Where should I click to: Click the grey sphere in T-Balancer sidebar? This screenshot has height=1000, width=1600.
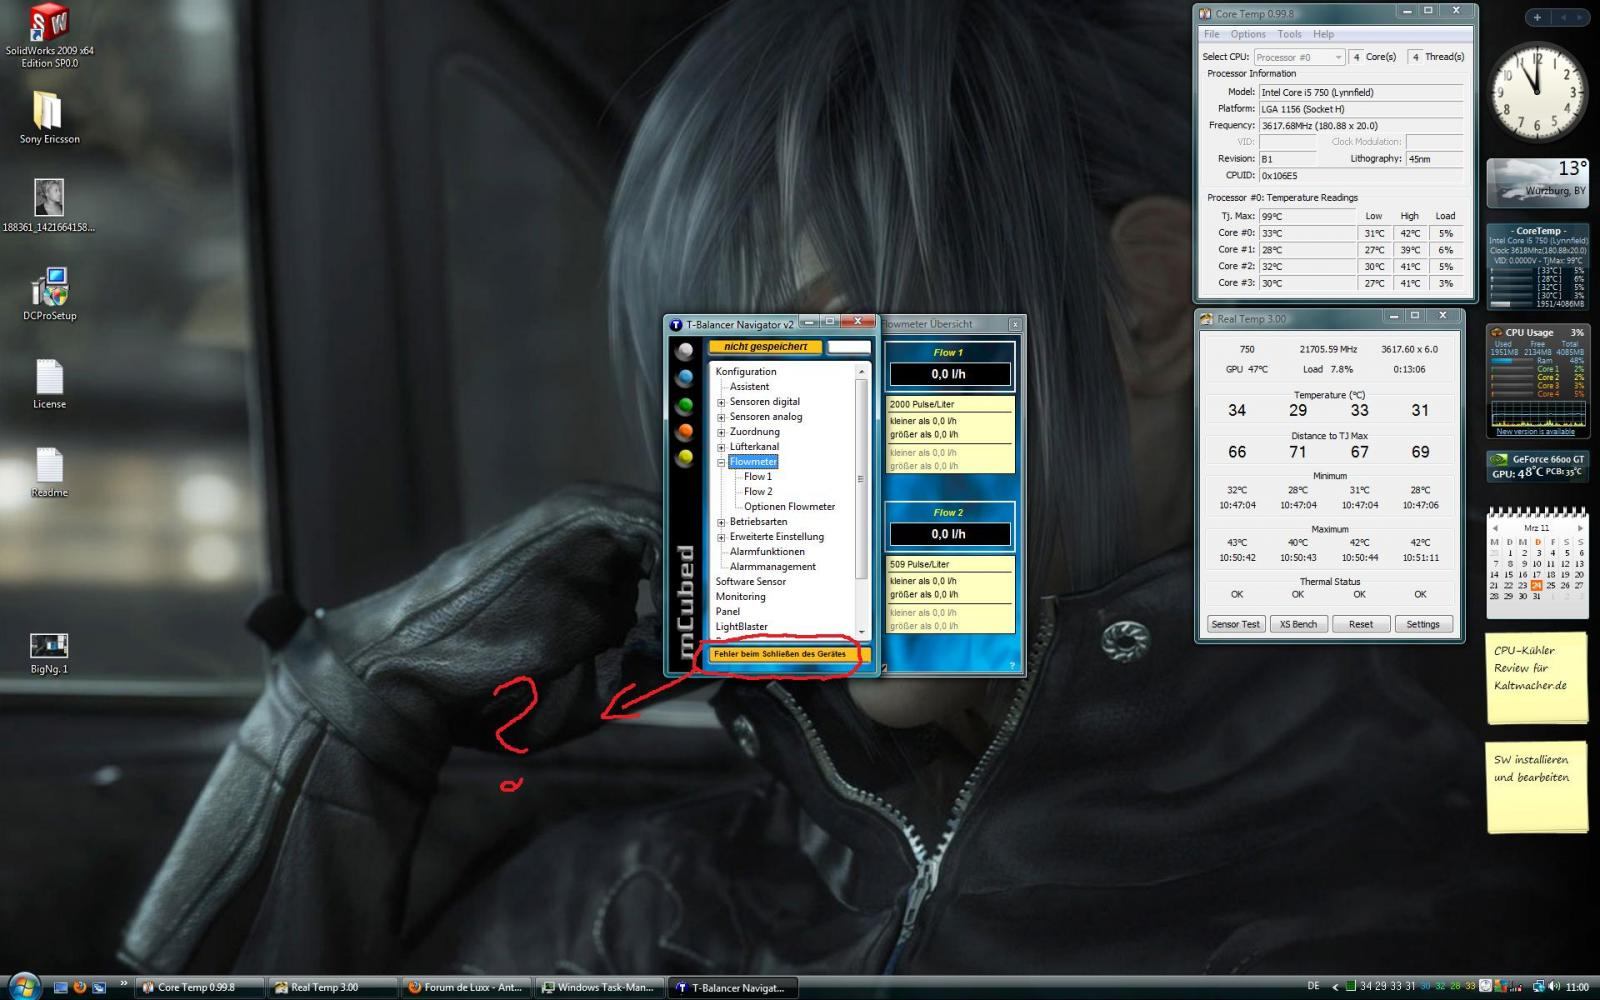(x=685, y=351)
